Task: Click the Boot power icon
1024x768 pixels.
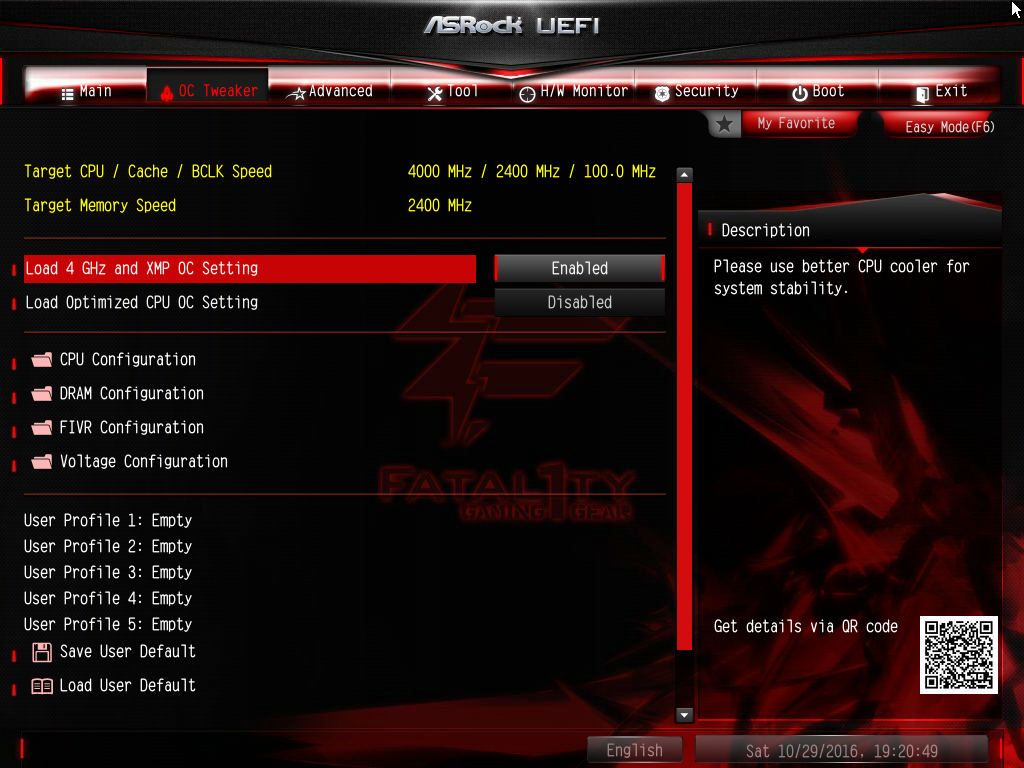Action: click(x=799, y=94)
